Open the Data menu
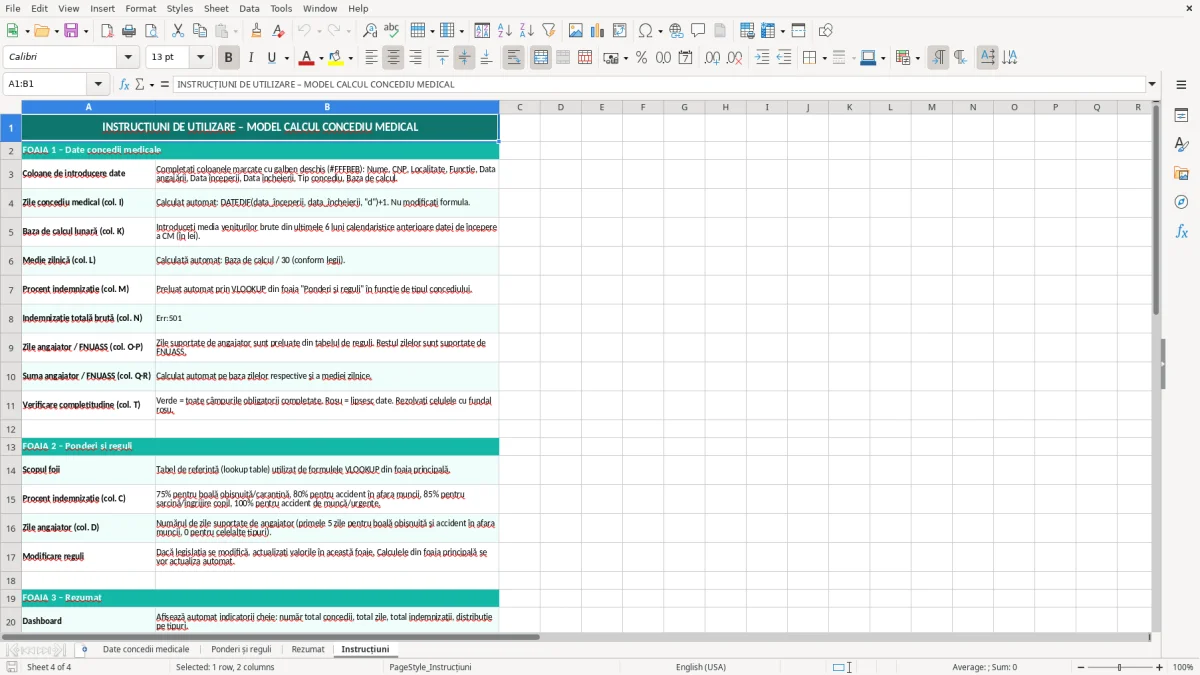The image size is (1200, 675). point(249,8)
